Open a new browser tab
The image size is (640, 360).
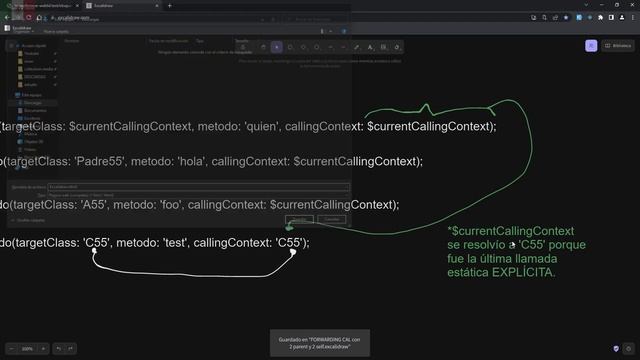(x=170, y=6)
